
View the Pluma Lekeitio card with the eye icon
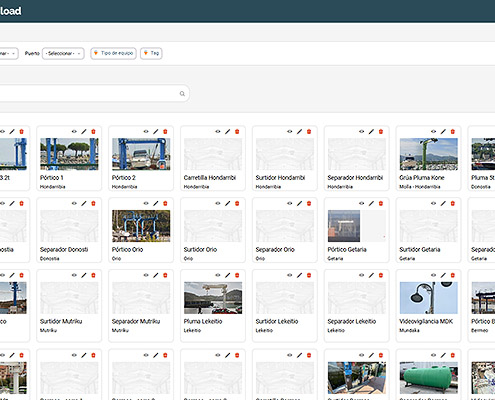point(218,275)
